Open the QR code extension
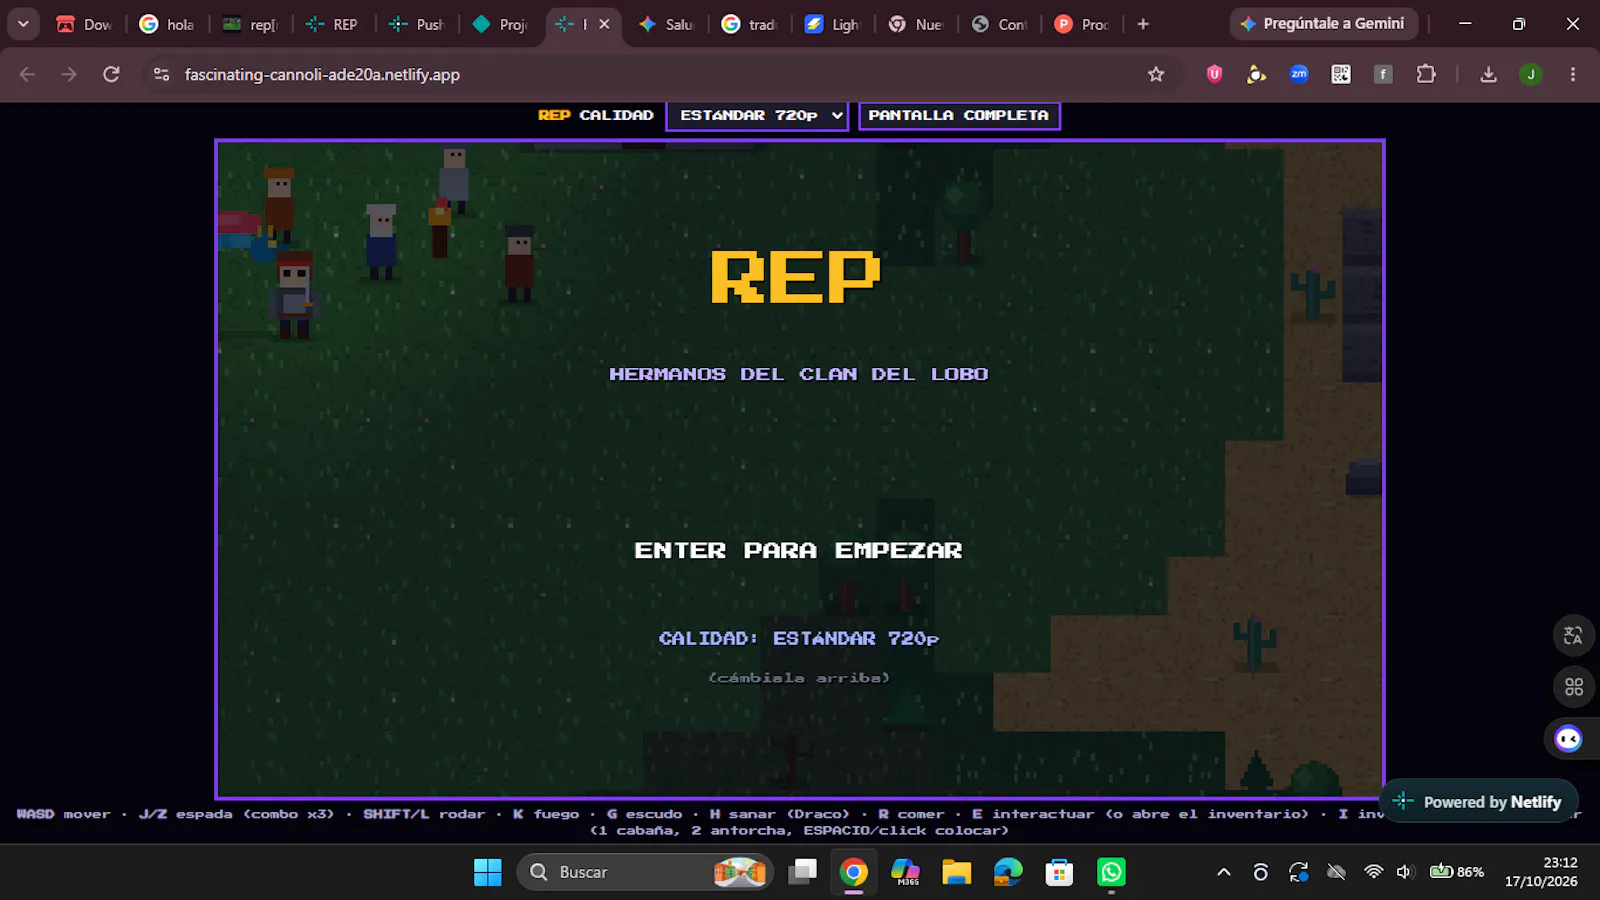Screen dimensions: 1600x900 (x=1341, y=74)
